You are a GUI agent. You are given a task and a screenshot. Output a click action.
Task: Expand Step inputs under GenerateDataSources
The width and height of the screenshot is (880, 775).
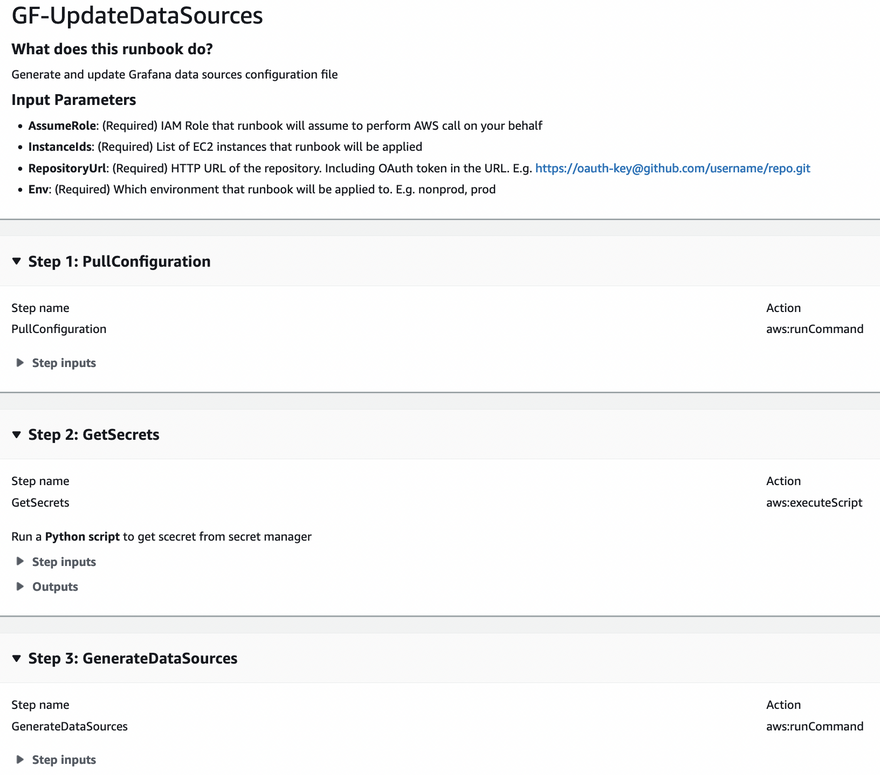point(63,760)
